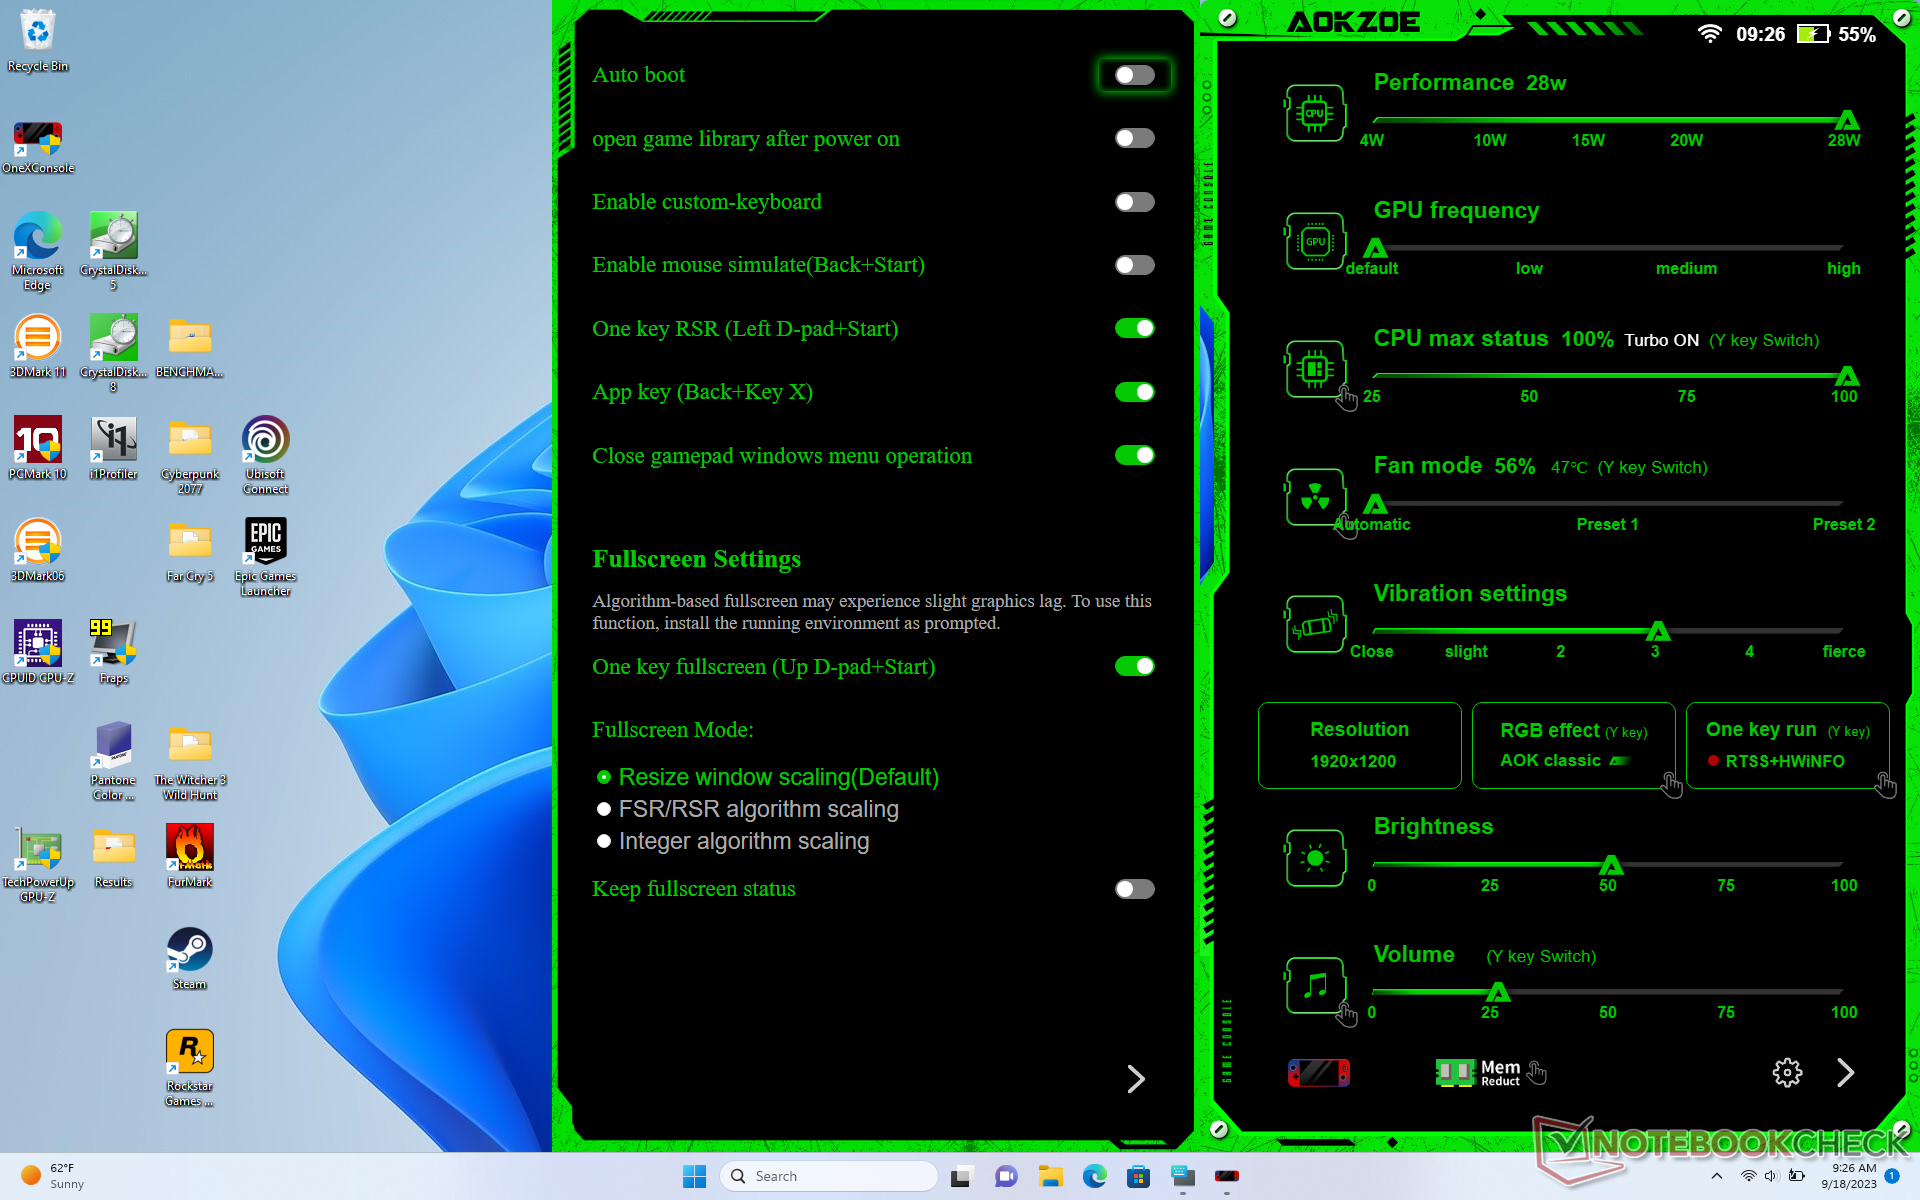Click the GPU frequency icon
The height and width of the screenshot is (1200, 1920).
[1314, 241]
